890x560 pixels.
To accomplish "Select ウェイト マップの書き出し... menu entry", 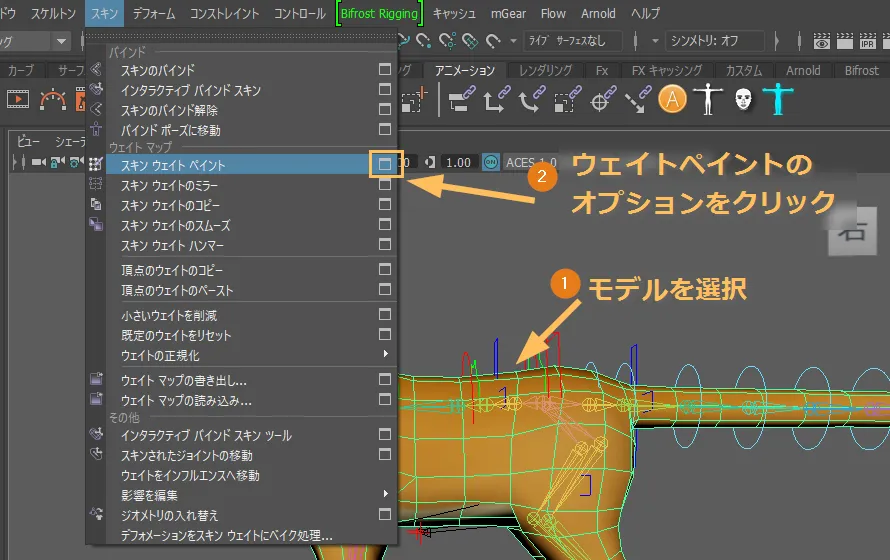I will pyautogui.click(x=184, y=380).
